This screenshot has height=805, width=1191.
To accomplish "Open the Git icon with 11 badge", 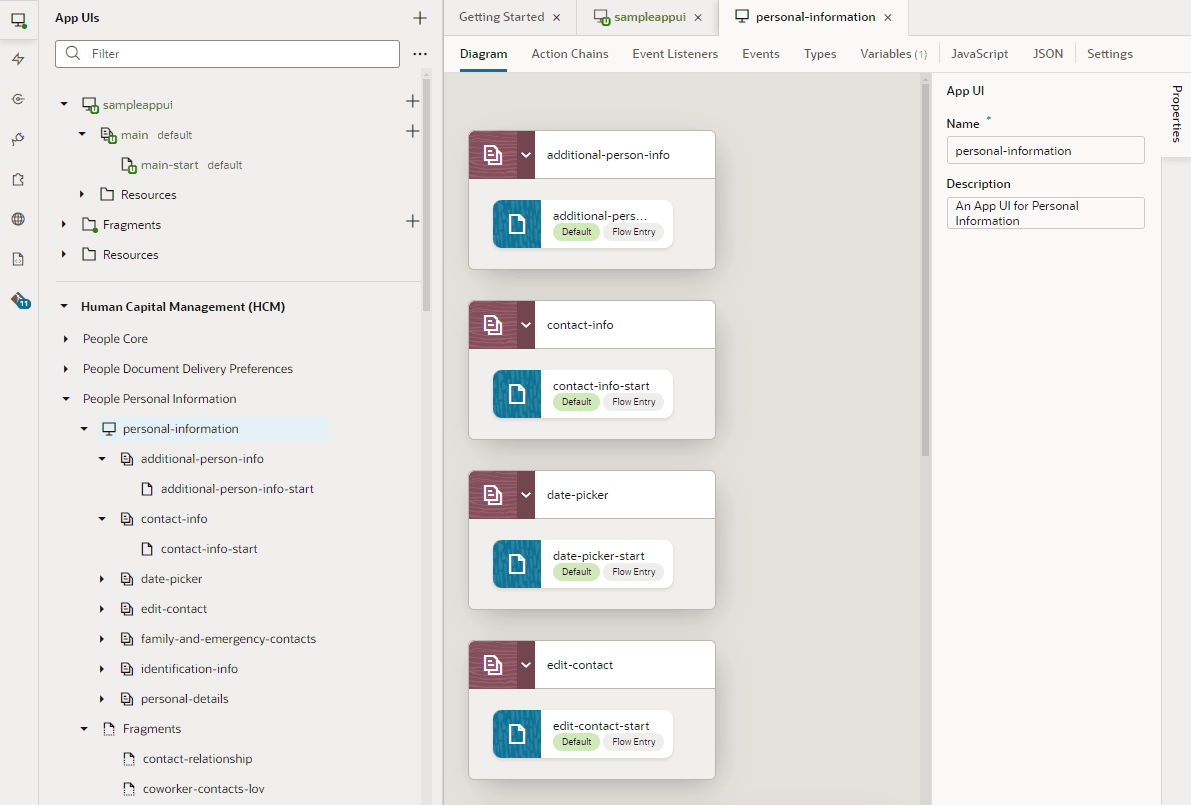I will tap(21, 300).
